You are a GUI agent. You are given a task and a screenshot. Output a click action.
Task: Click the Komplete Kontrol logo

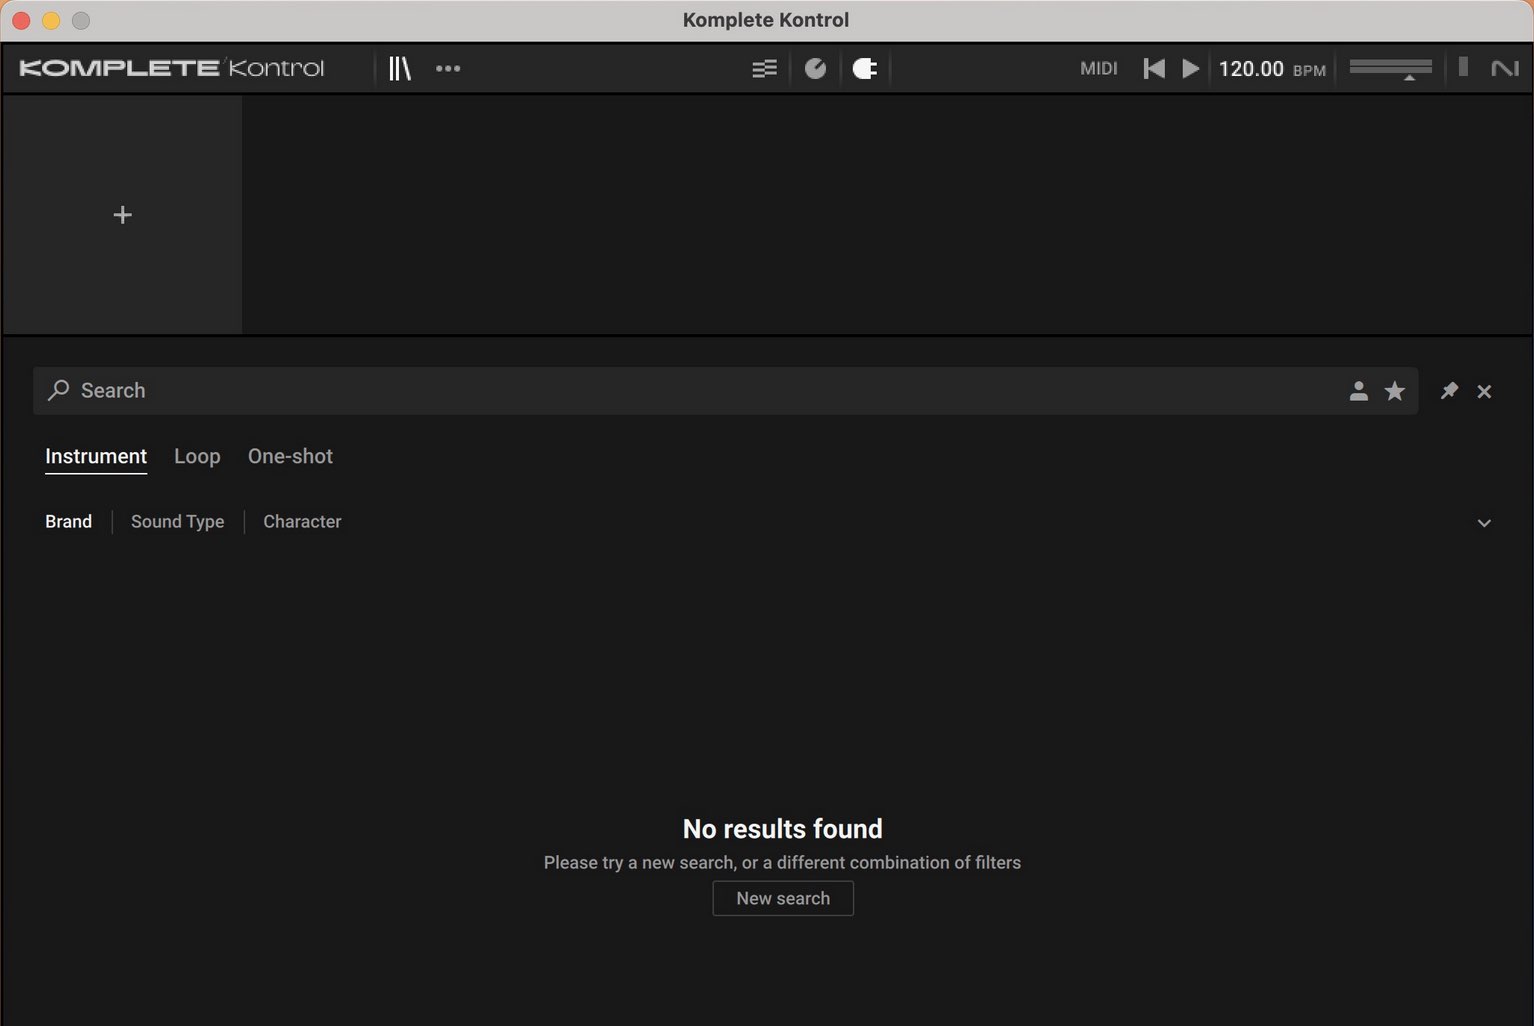tap(172, 68)
